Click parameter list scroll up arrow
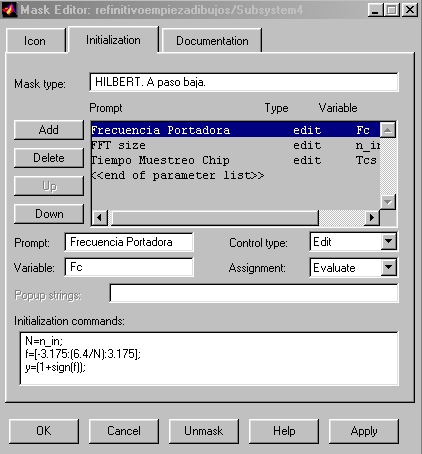The image size is (422, 454). [x=388, y=130]
